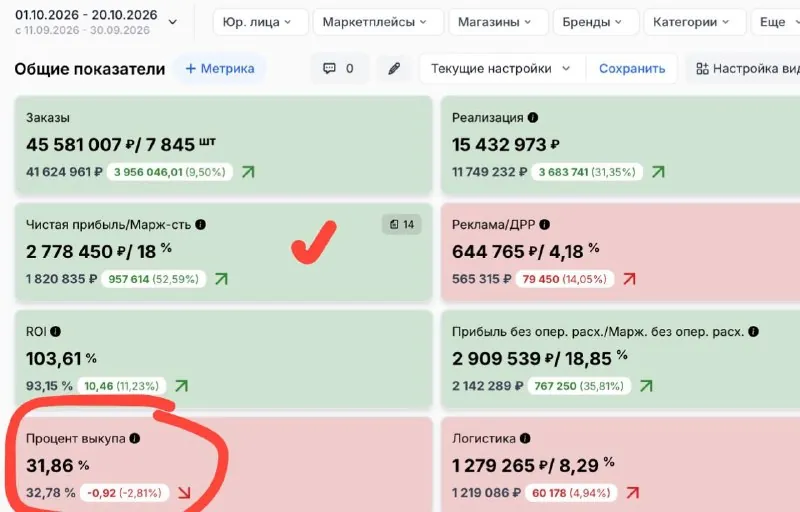Viewport: 800px width, 512px height.
Task: Show info for Прибыль без опер. расх.
Action: pyautogui.click(x=753, y=331)
